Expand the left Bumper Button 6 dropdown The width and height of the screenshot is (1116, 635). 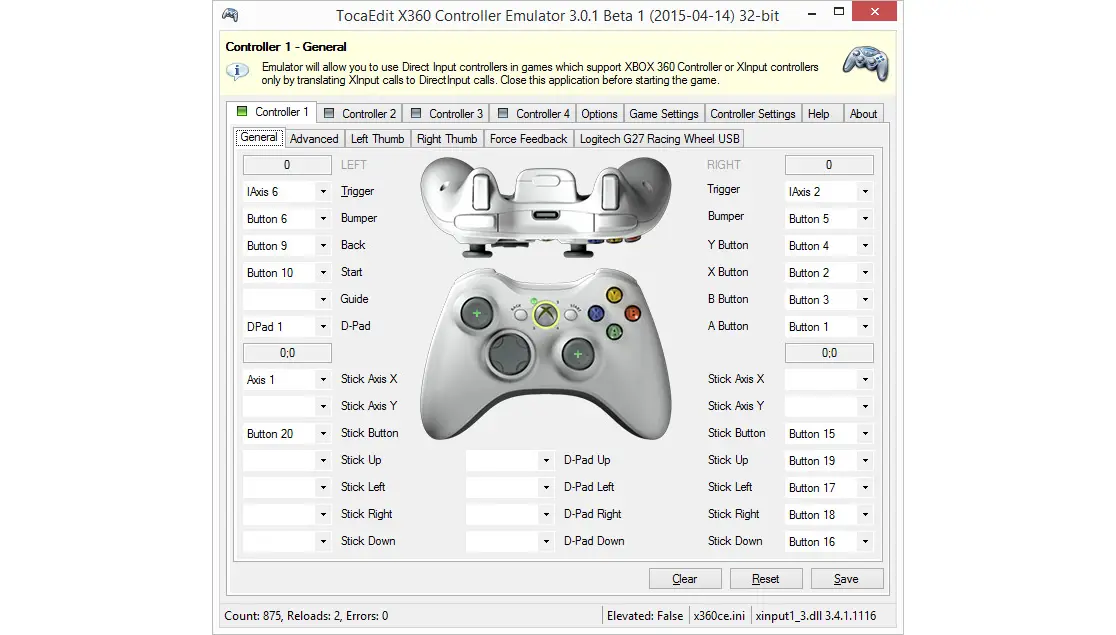point(323,219)
